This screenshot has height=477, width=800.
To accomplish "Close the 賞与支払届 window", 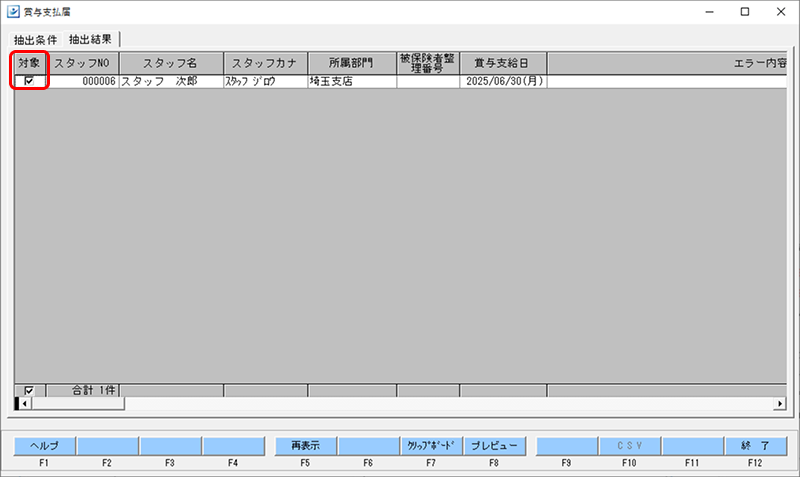I will (781, 11).
